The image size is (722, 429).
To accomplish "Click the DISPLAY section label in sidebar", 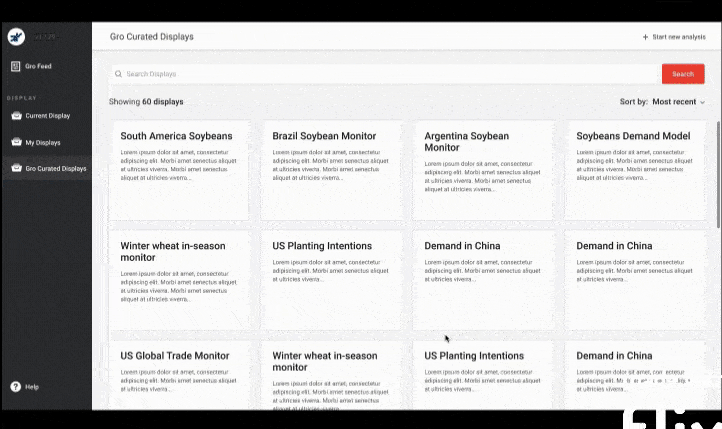I will coord(22,98).
